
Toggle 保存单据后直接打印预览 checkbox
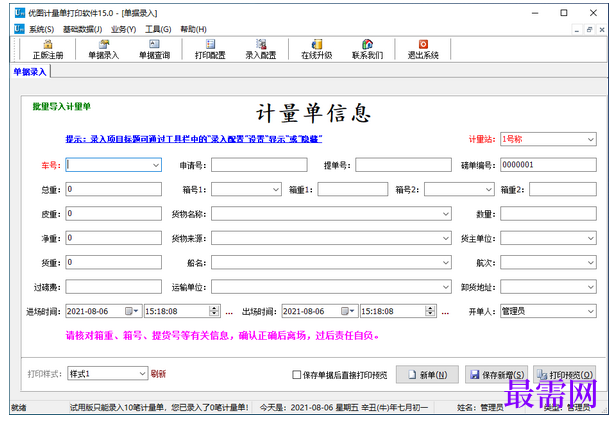[297, 375]
